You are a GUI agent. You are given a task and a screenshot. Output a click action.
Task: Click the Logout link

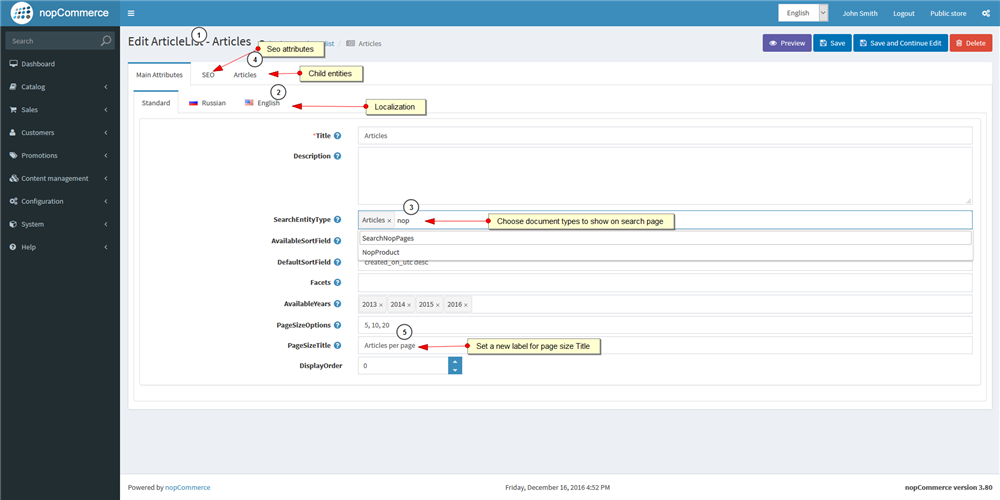click(x=904, y=13)
